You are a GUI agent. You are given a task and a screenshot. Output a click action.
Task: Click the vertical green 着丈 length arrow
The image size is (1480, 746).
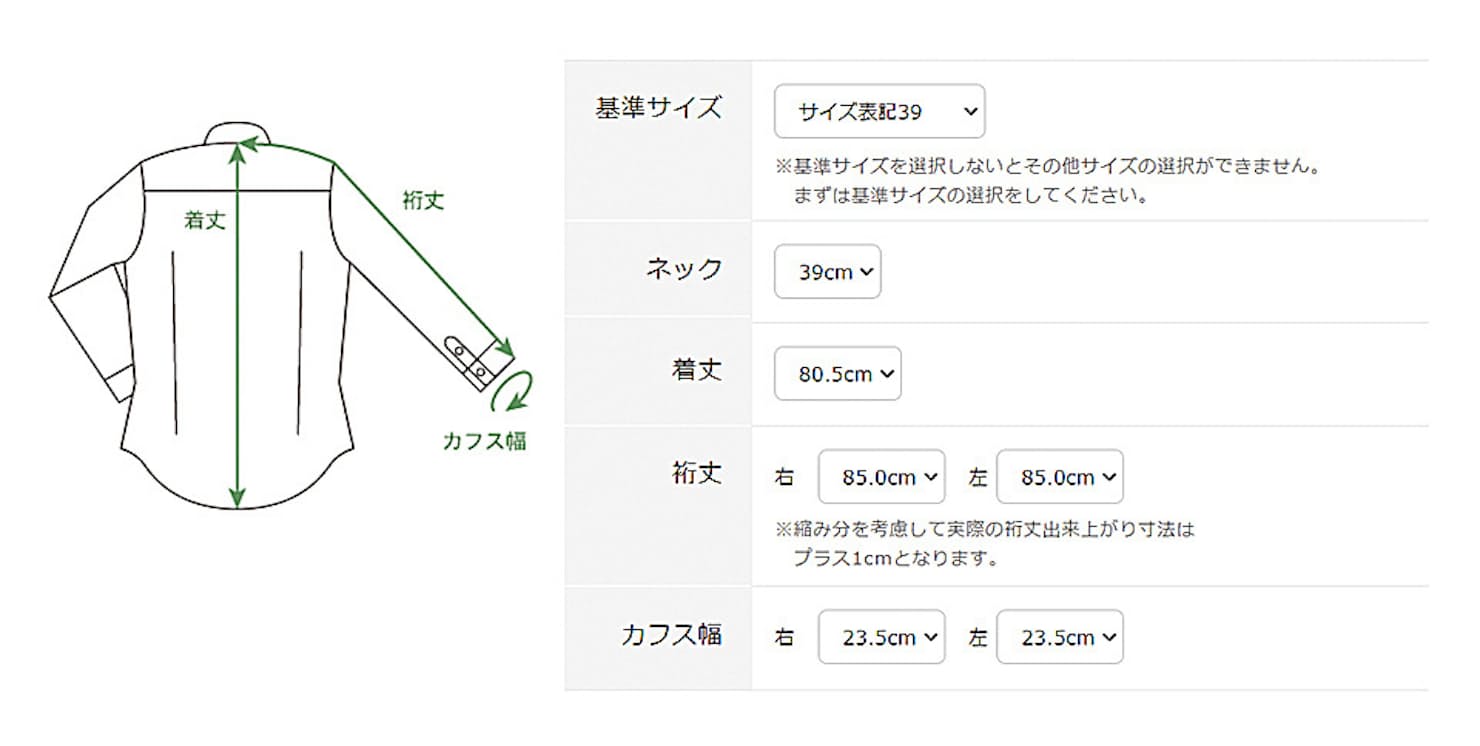point(237,330)
